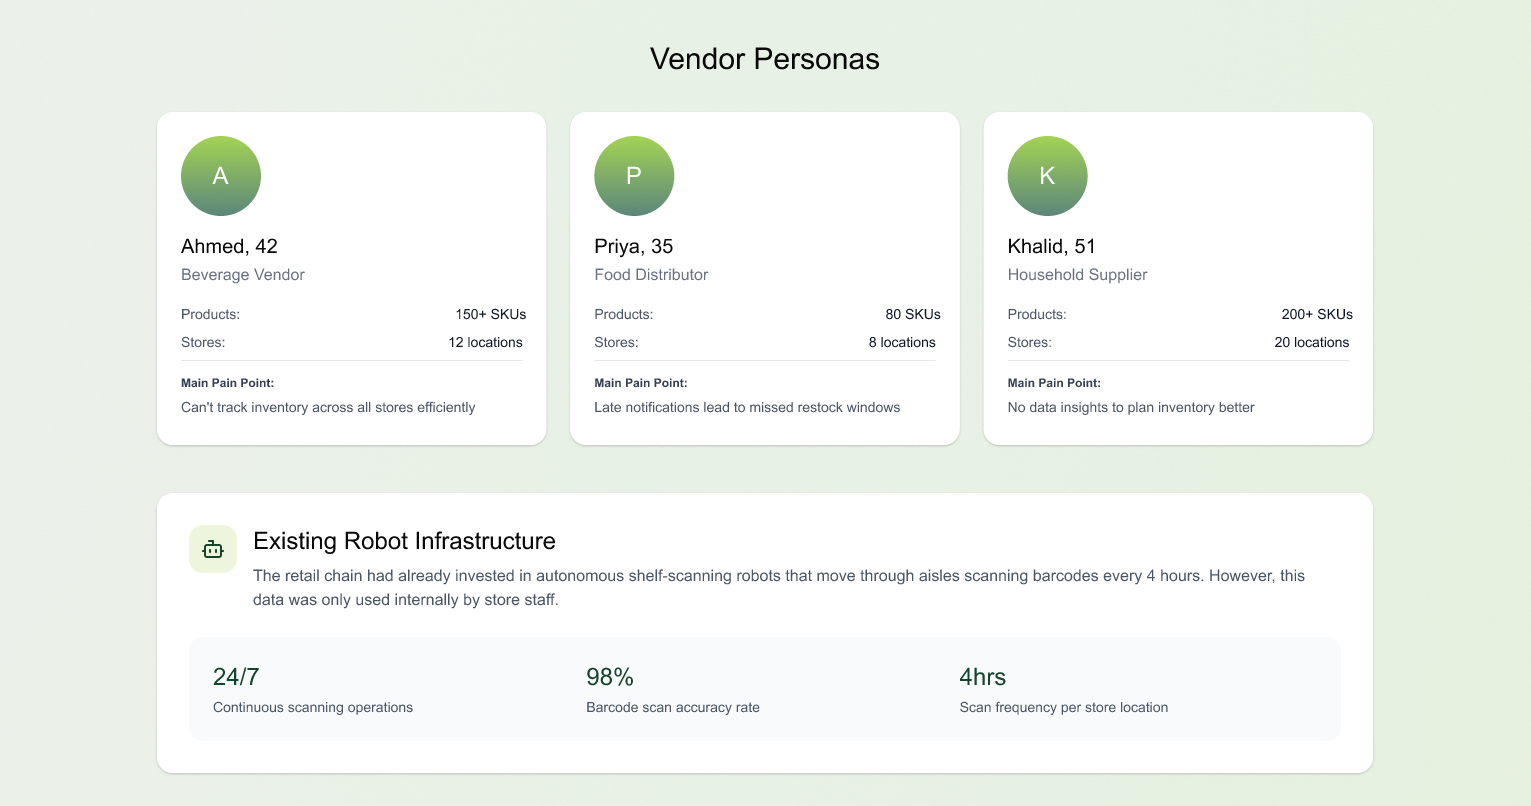This screenshot has width=1531, height=806.
Task: Click the Ahmed, 42 persona name
Action: [229, 246]
